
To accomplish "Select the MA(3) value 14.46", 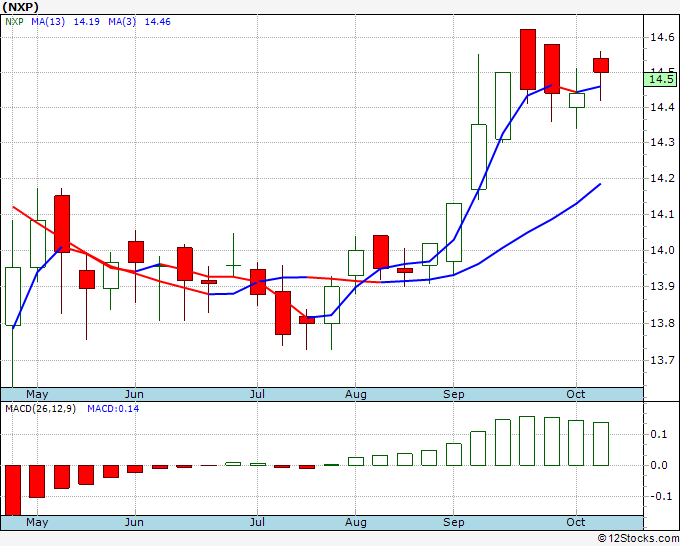I will click(x=157, y=22).
